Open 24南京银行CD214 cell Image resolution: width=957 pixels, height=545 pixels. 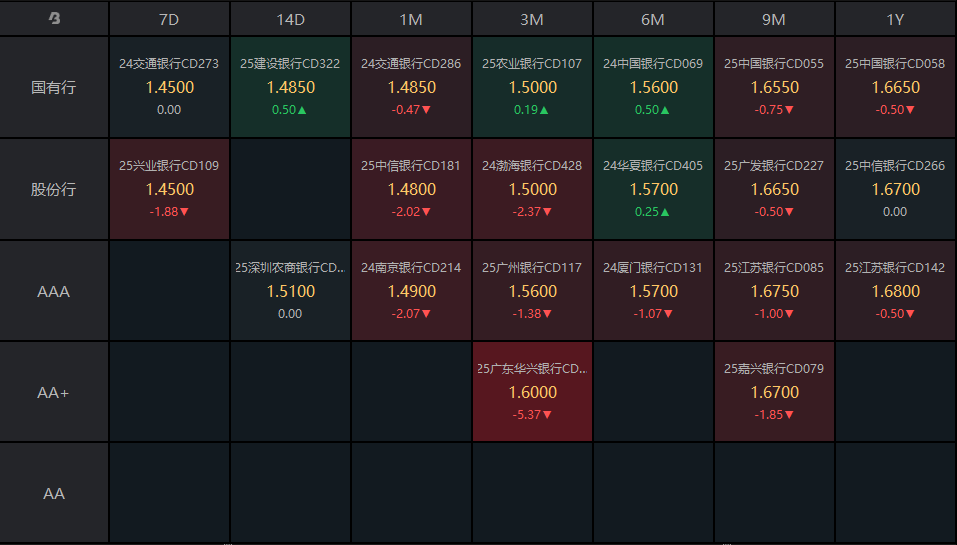(411, 291)
